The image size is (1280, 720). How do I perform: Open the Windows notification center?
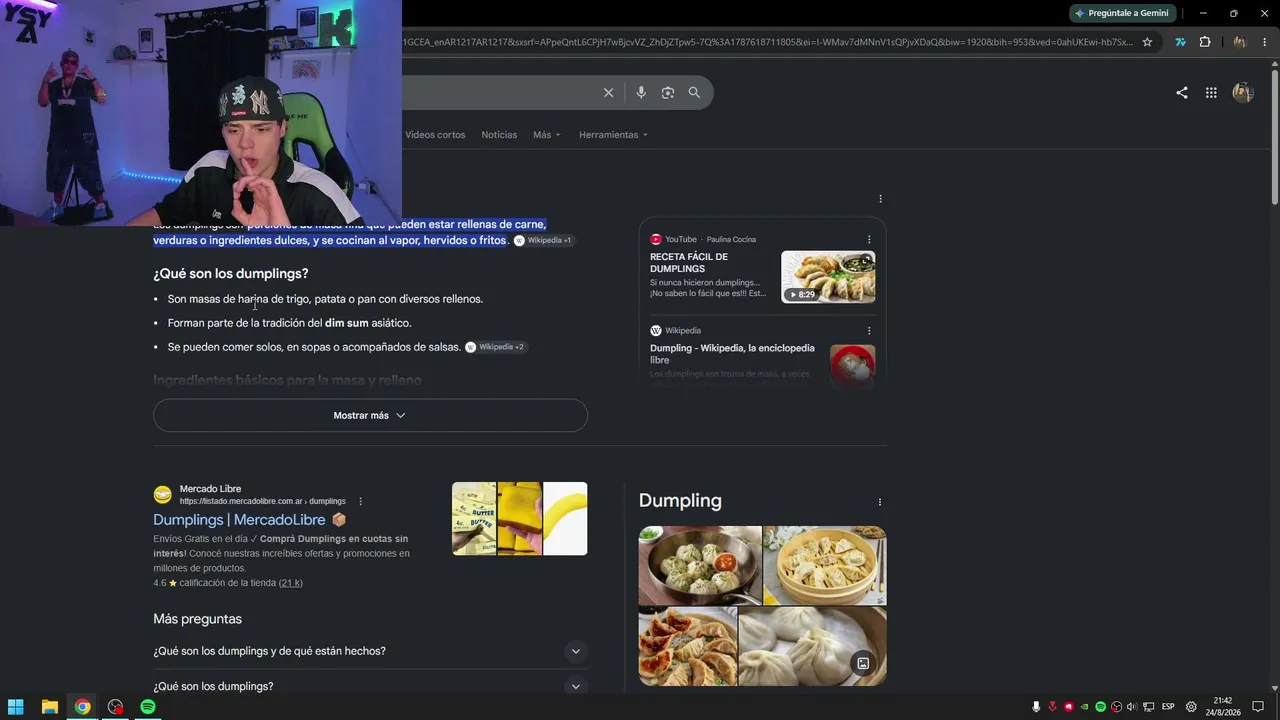1258,707
